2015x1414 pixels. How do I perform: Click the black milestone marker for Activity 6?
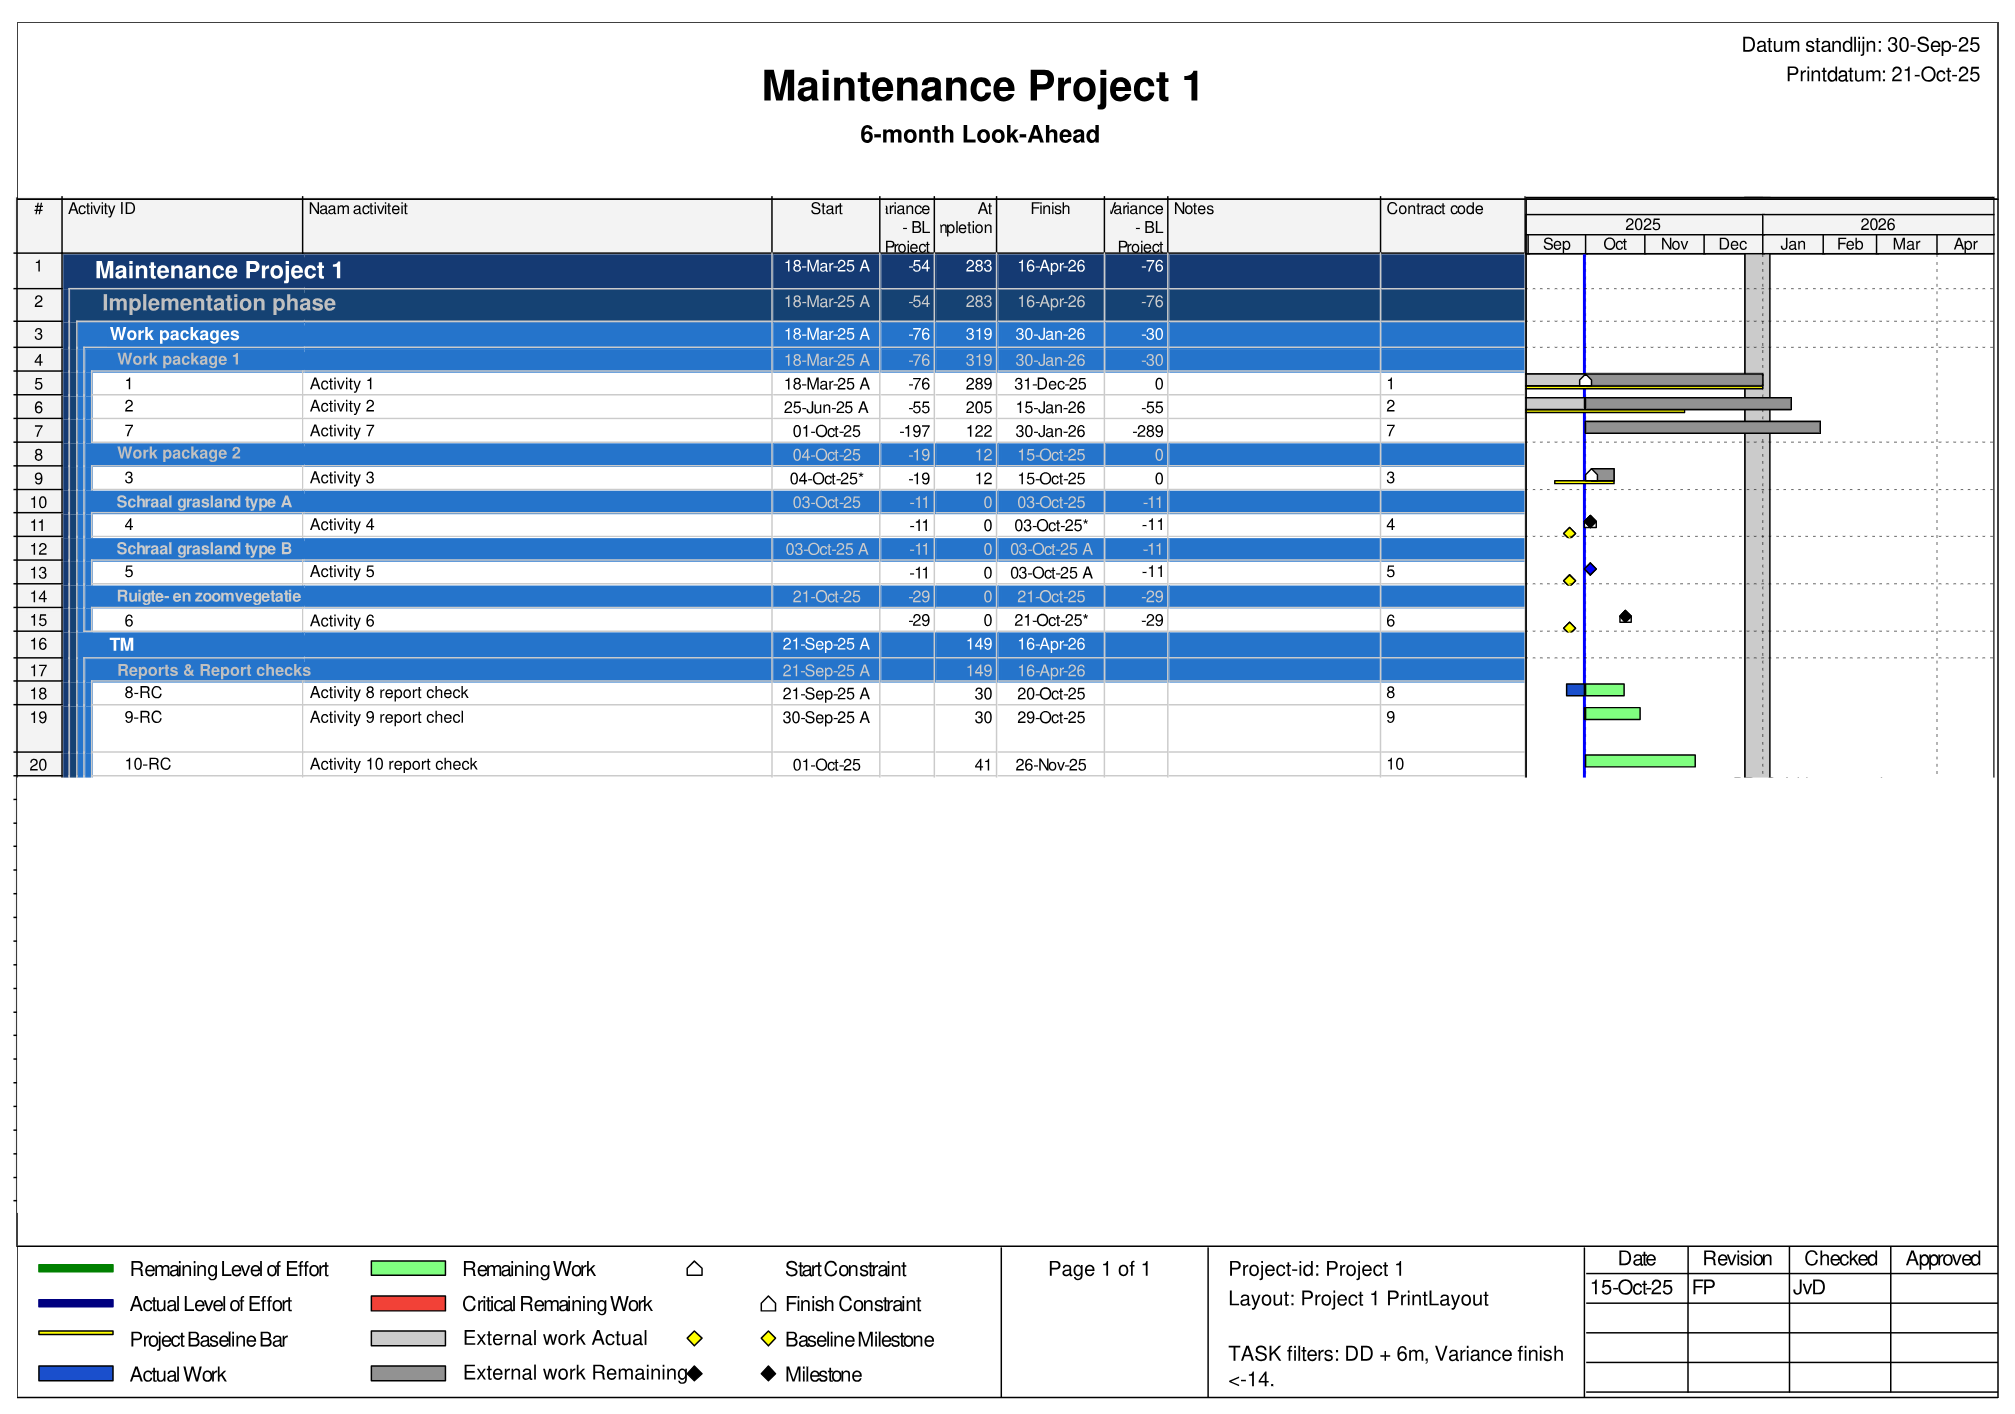pos(1625,617)
